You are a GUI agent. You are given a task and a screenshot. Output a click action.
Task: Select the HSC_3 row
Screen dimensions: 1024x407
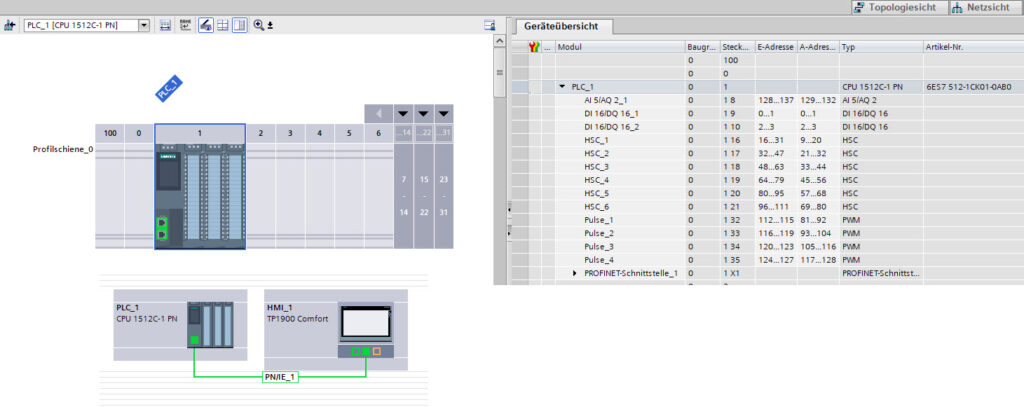point(767,167)
